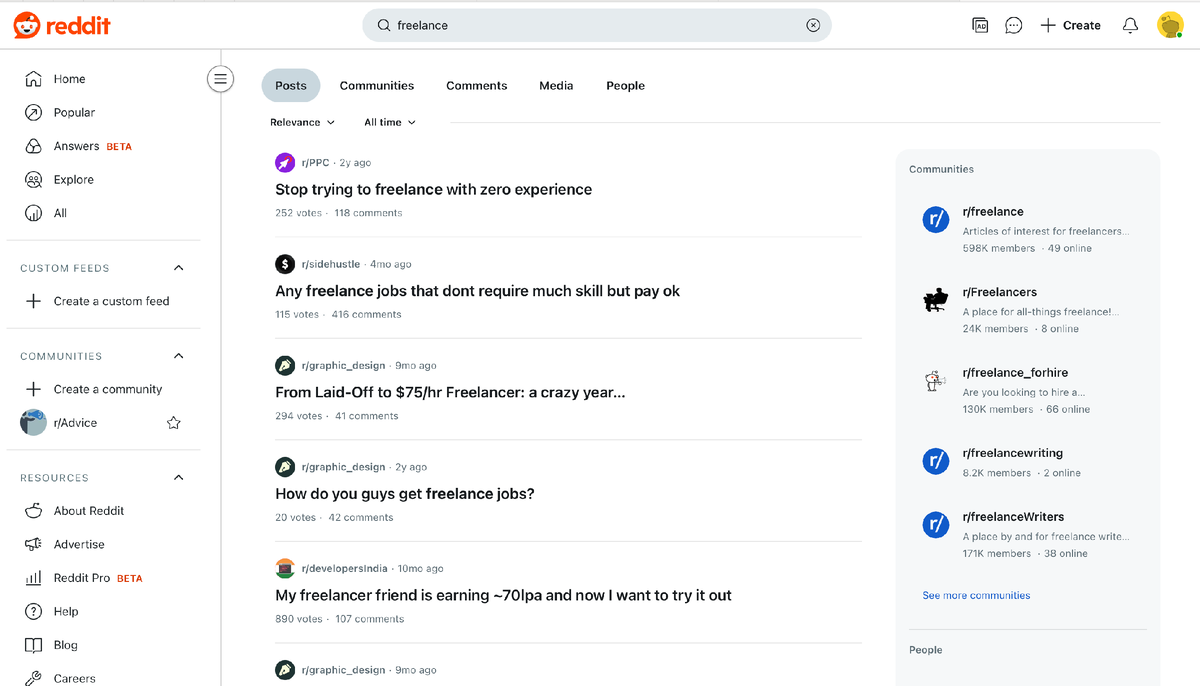Viewport: 1200px width, 686px height.
Task: Open the Reddit home logo
Action: click(x=62, y=25)
